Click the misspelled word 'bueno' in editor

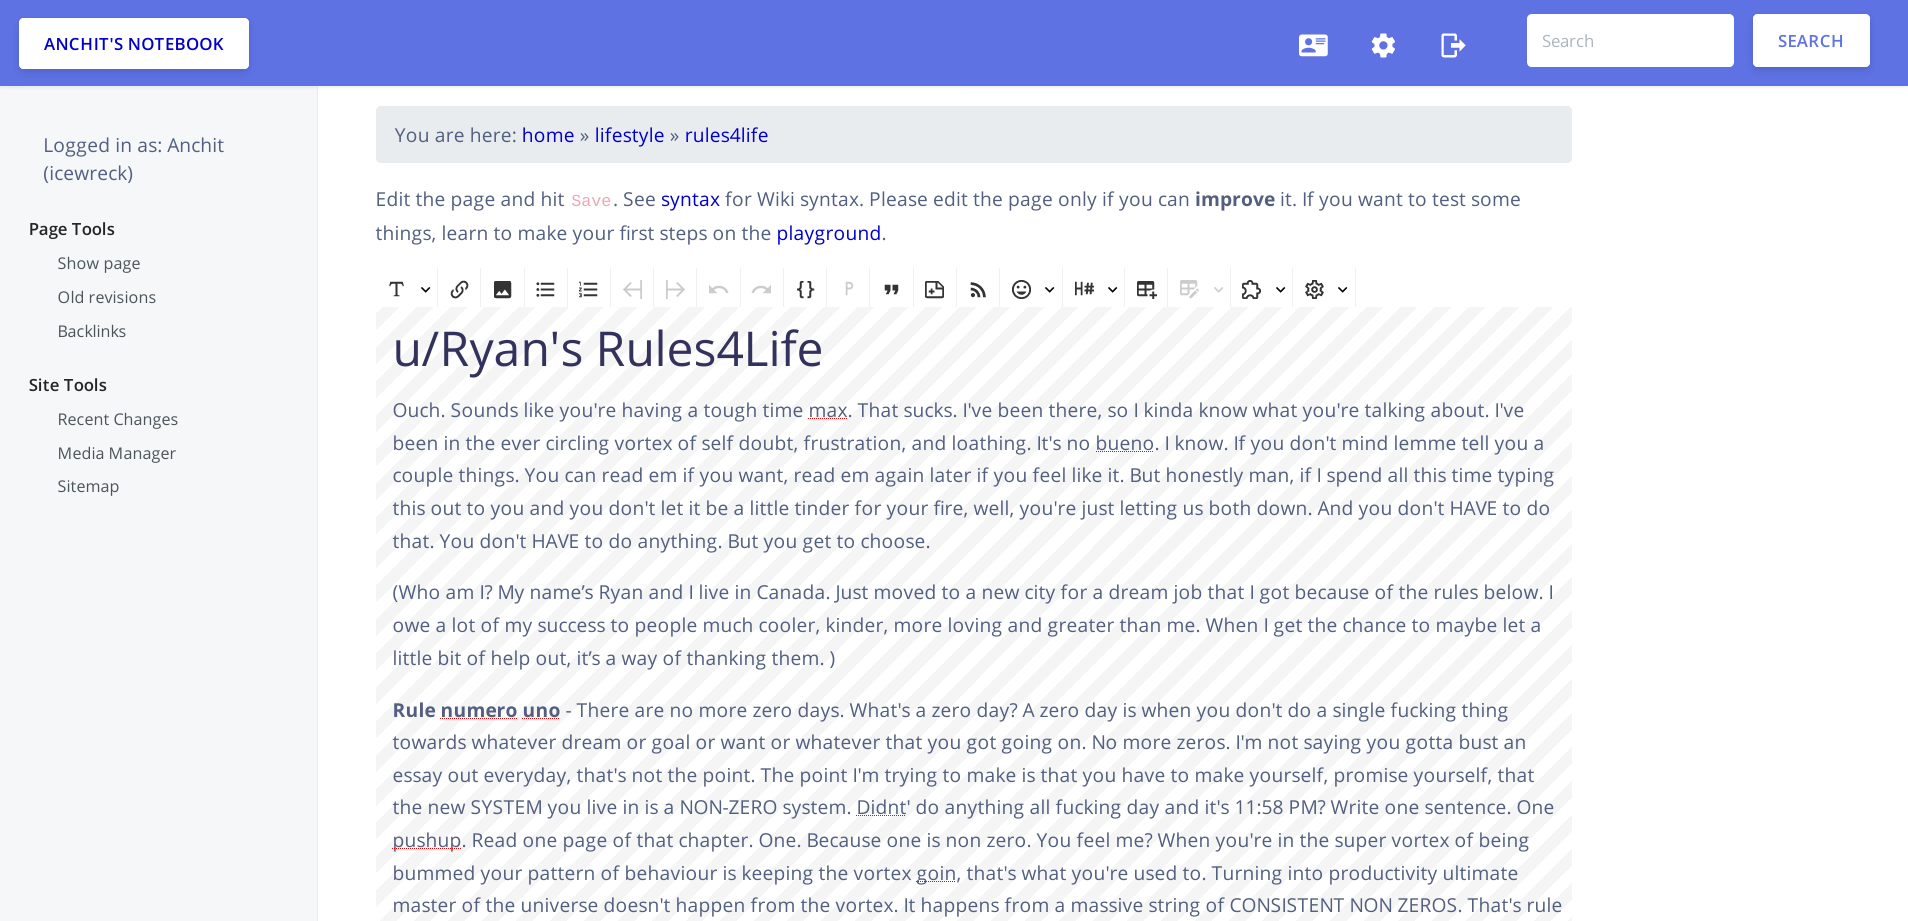pos(1124,443)
